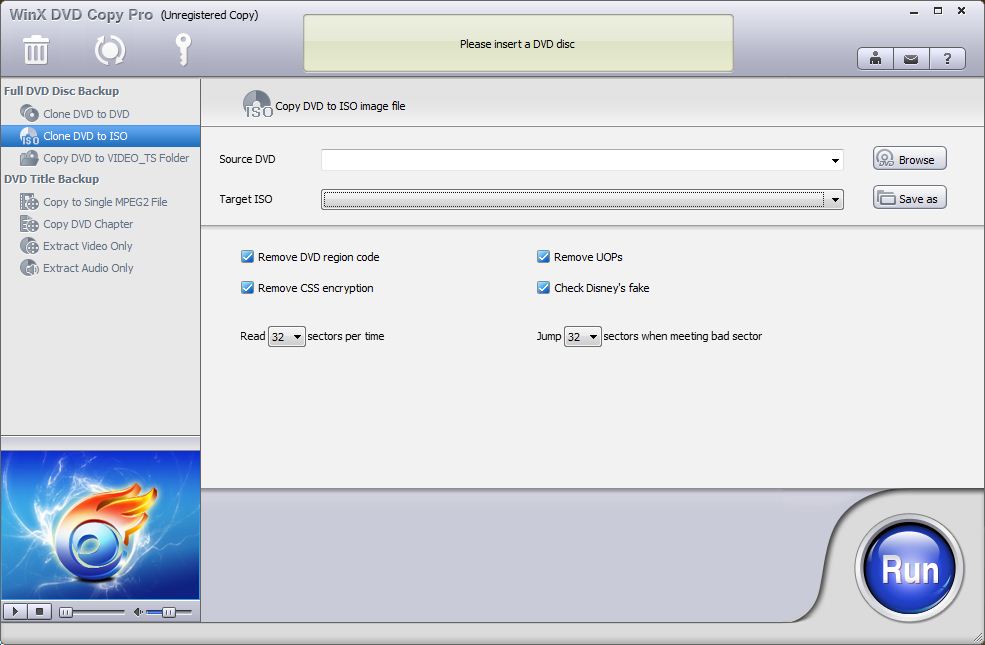This screenshot has width=985, height=645.
Task: Click the volume speaker icon in player
Action: click(138, 612)
